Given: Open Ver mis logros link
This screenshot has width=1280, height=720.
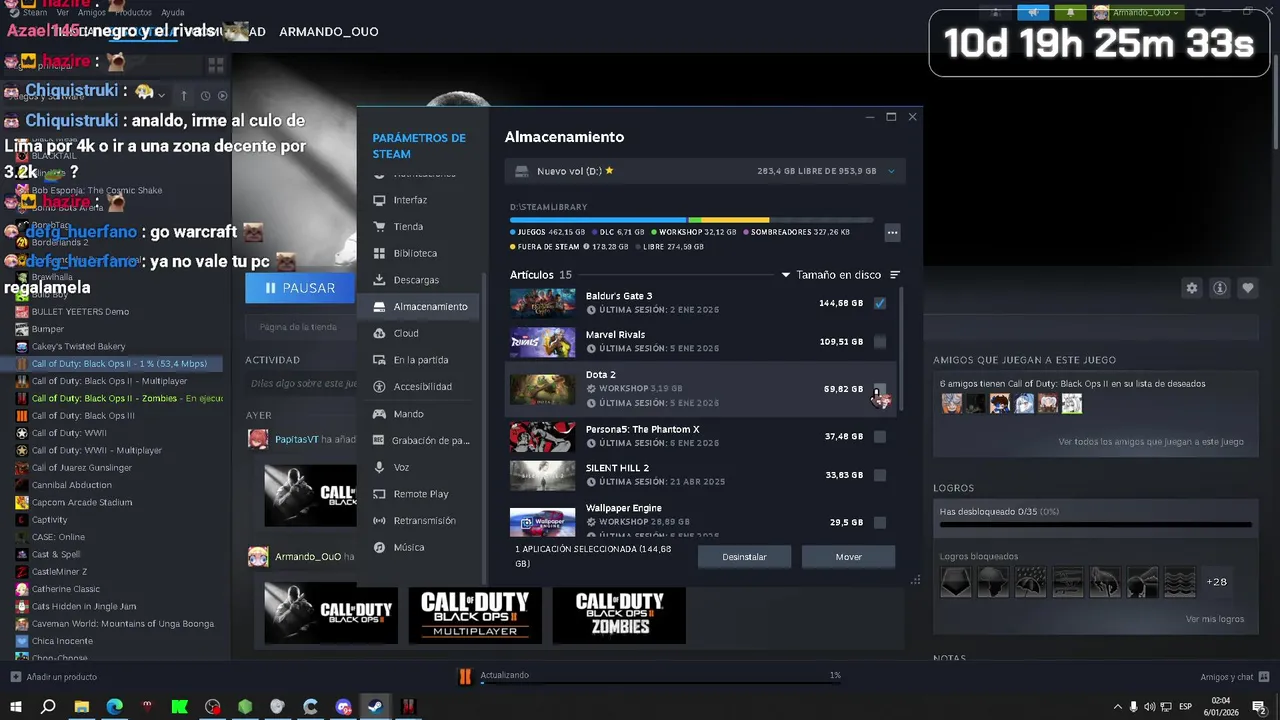Looking at the screenshot, I should pyautogui.click(x=1215, y=619).
